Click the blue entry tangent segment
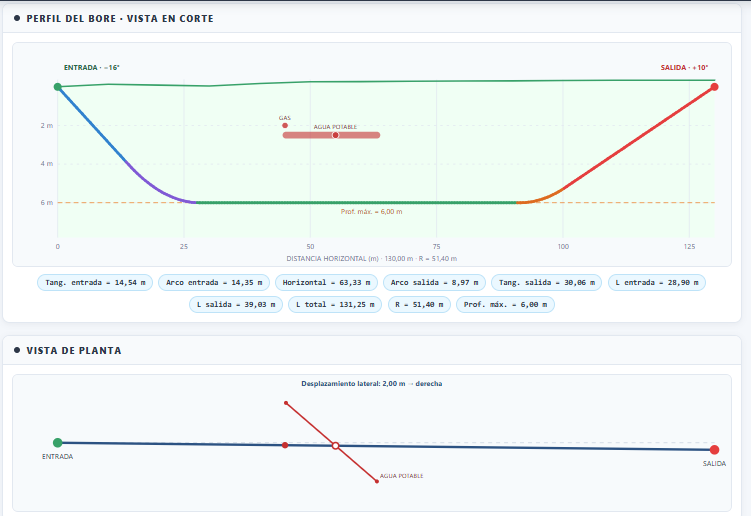This screenshot has width=751, height=516. pyautogui.click(x=93, y=126)
